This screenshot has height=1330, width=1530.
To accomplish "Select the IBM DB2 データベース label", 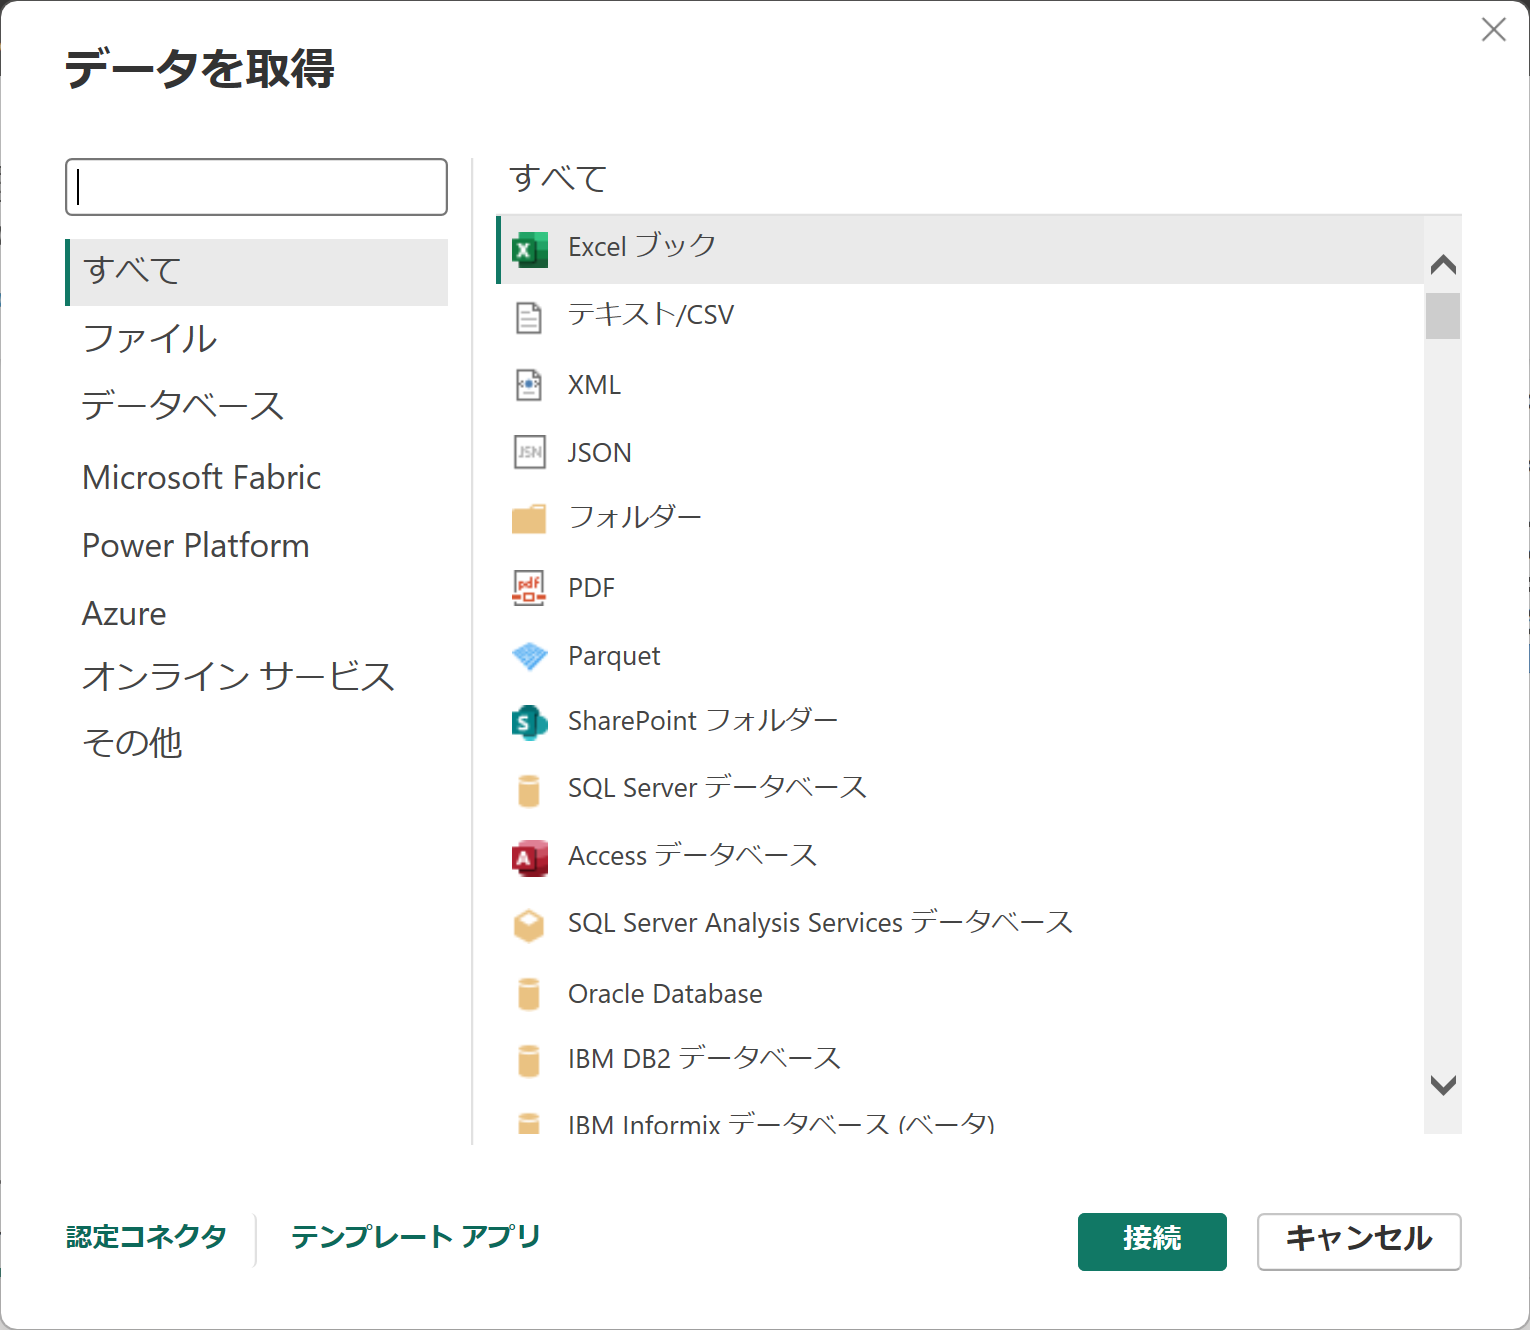I will tap(704, 1058).
